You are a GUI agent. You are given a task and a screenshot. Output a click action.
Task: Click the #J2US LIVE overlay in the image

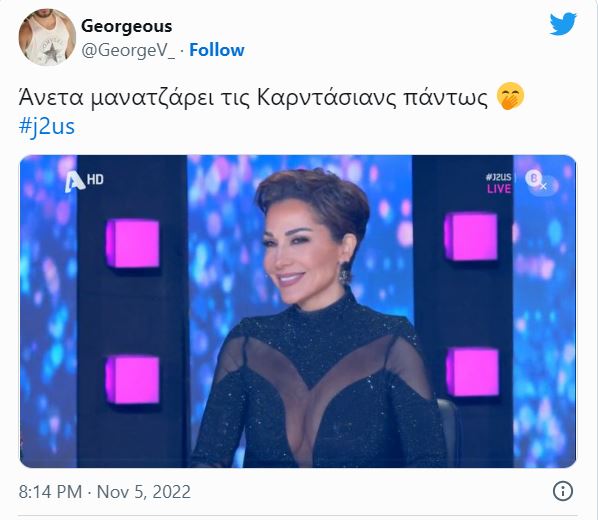pyautogui.click(x=498, y=183)
